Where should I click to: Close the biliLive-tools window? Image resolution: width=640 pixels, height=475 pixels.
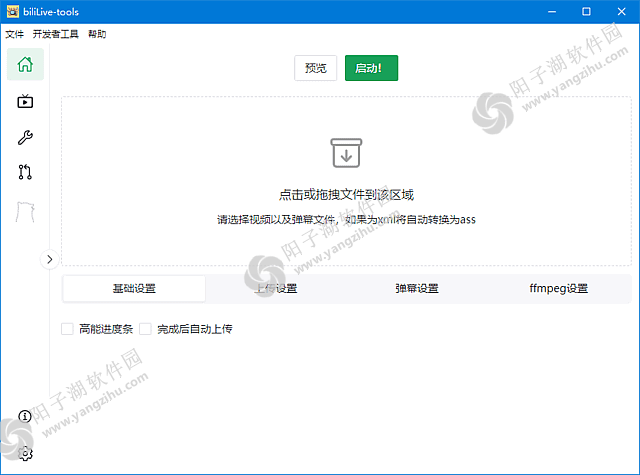[x=621, y=12]
